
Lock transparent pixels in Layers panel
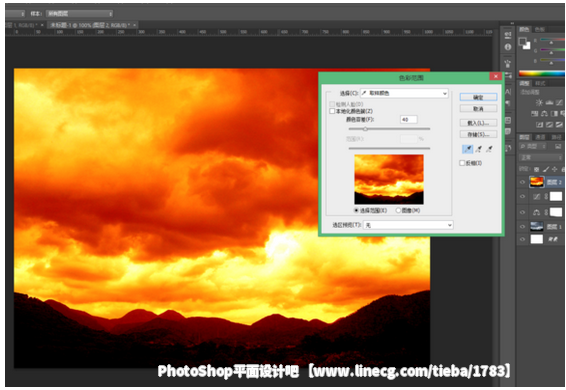[x=537, y=169]
